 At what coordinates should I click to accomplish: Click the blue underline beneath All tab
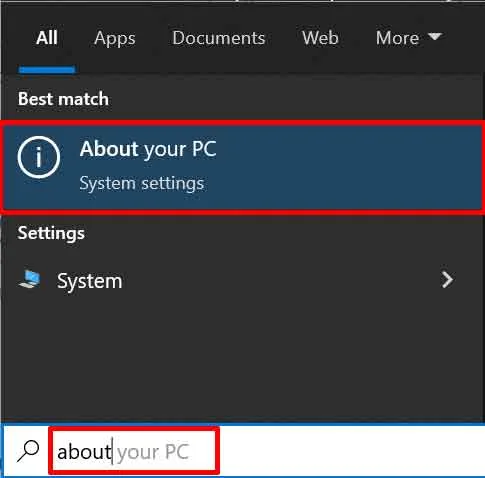click(x=47, y=69)
